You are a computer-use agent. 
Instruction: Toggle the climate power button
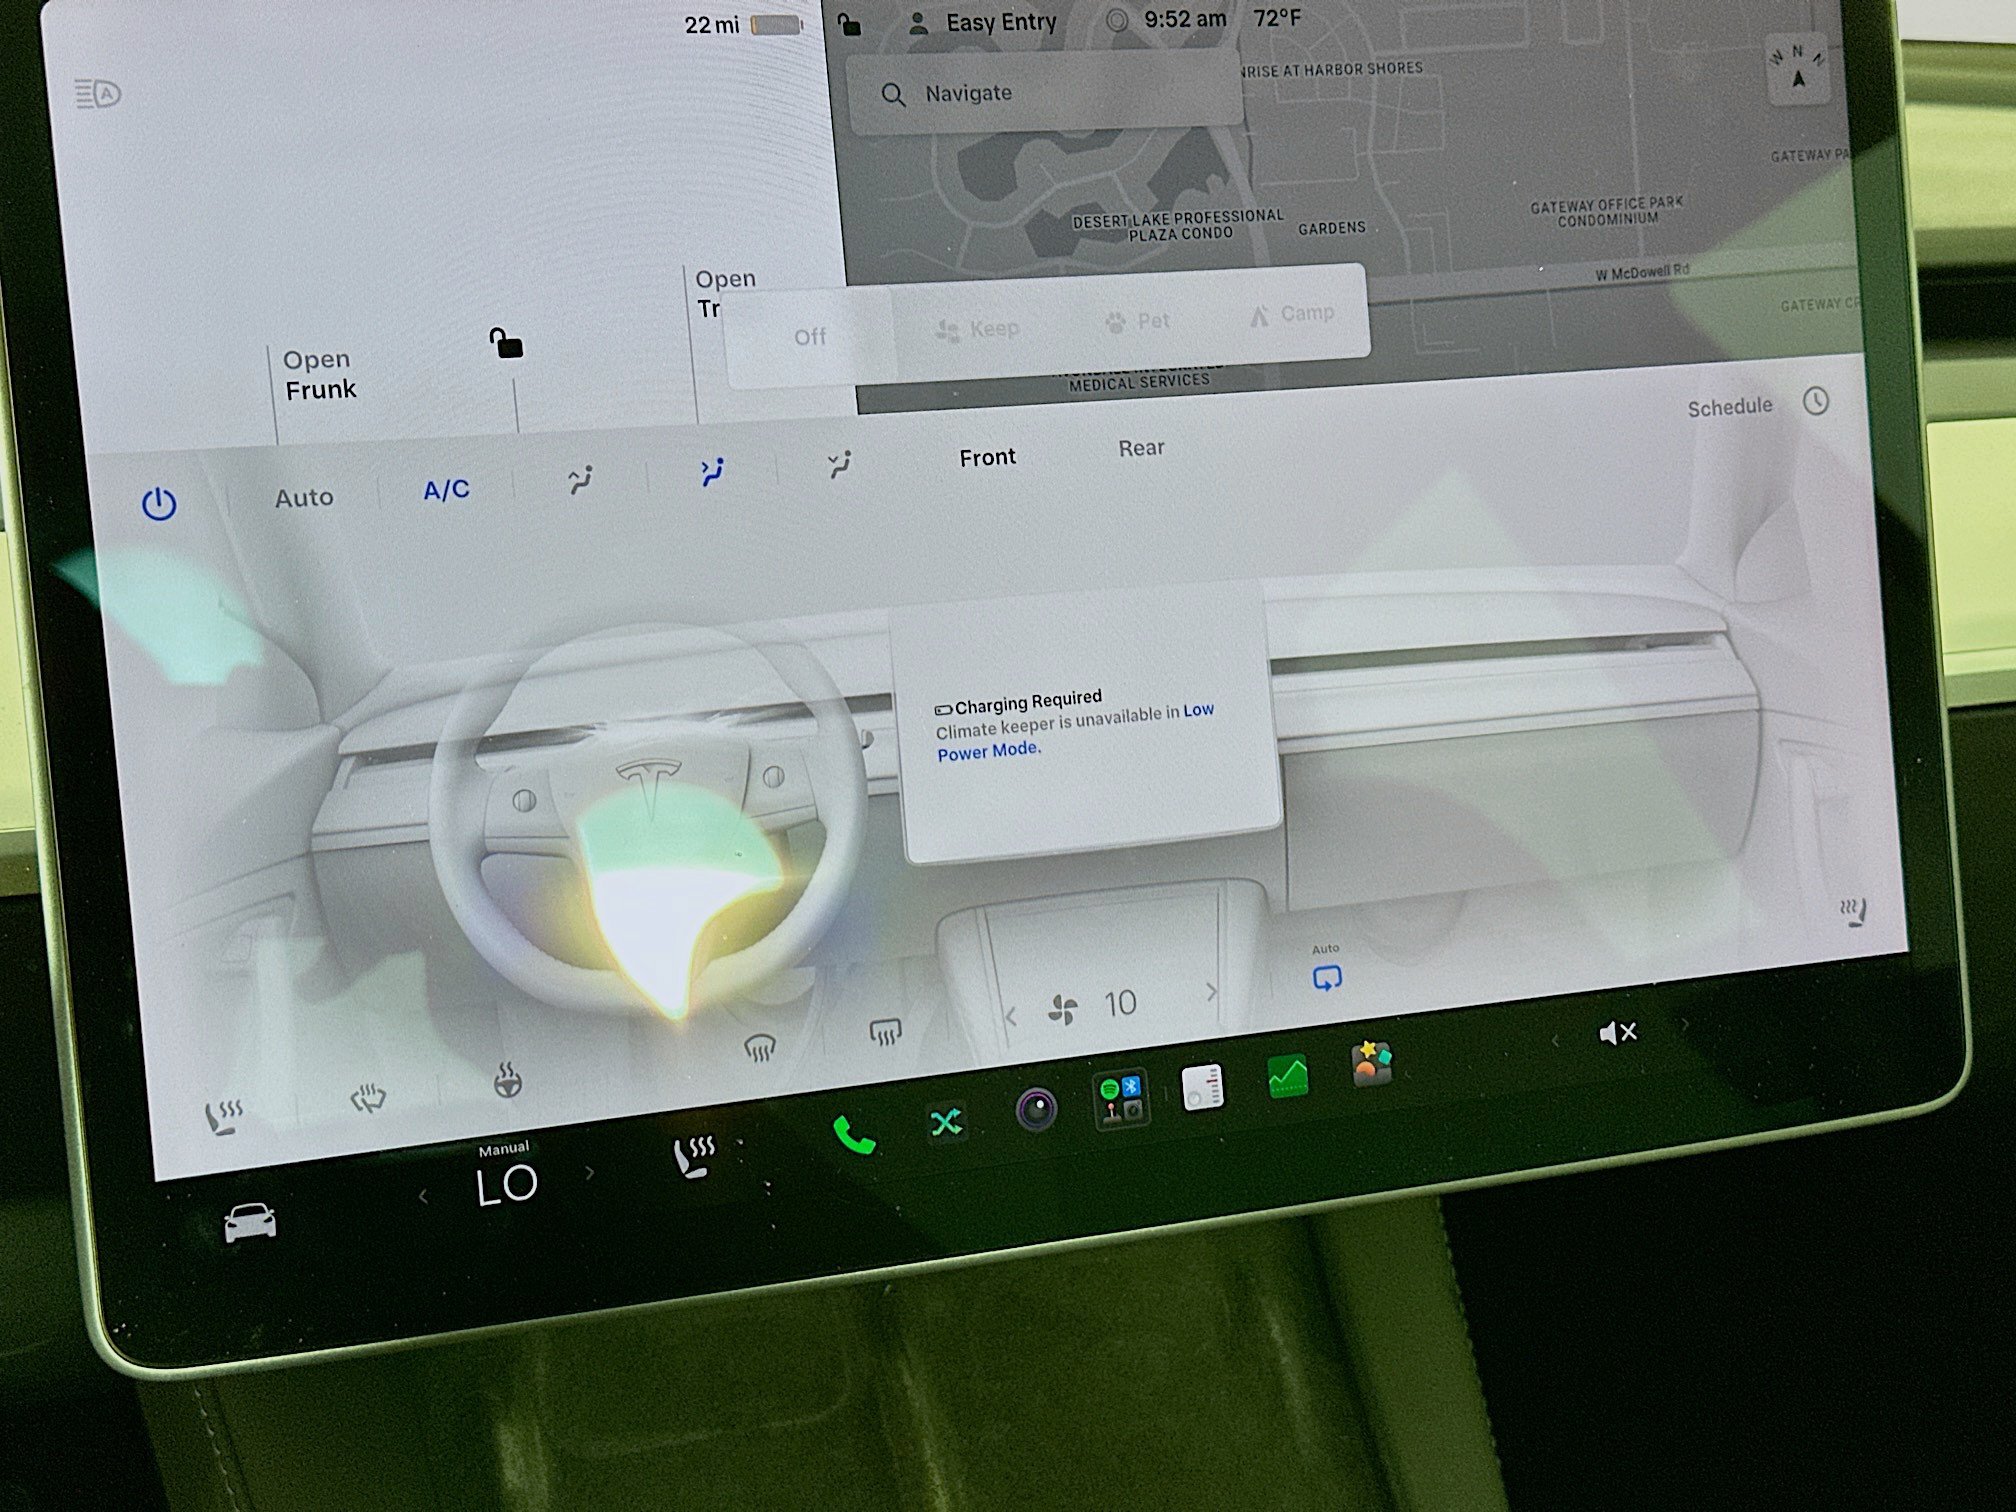point(159,504)
